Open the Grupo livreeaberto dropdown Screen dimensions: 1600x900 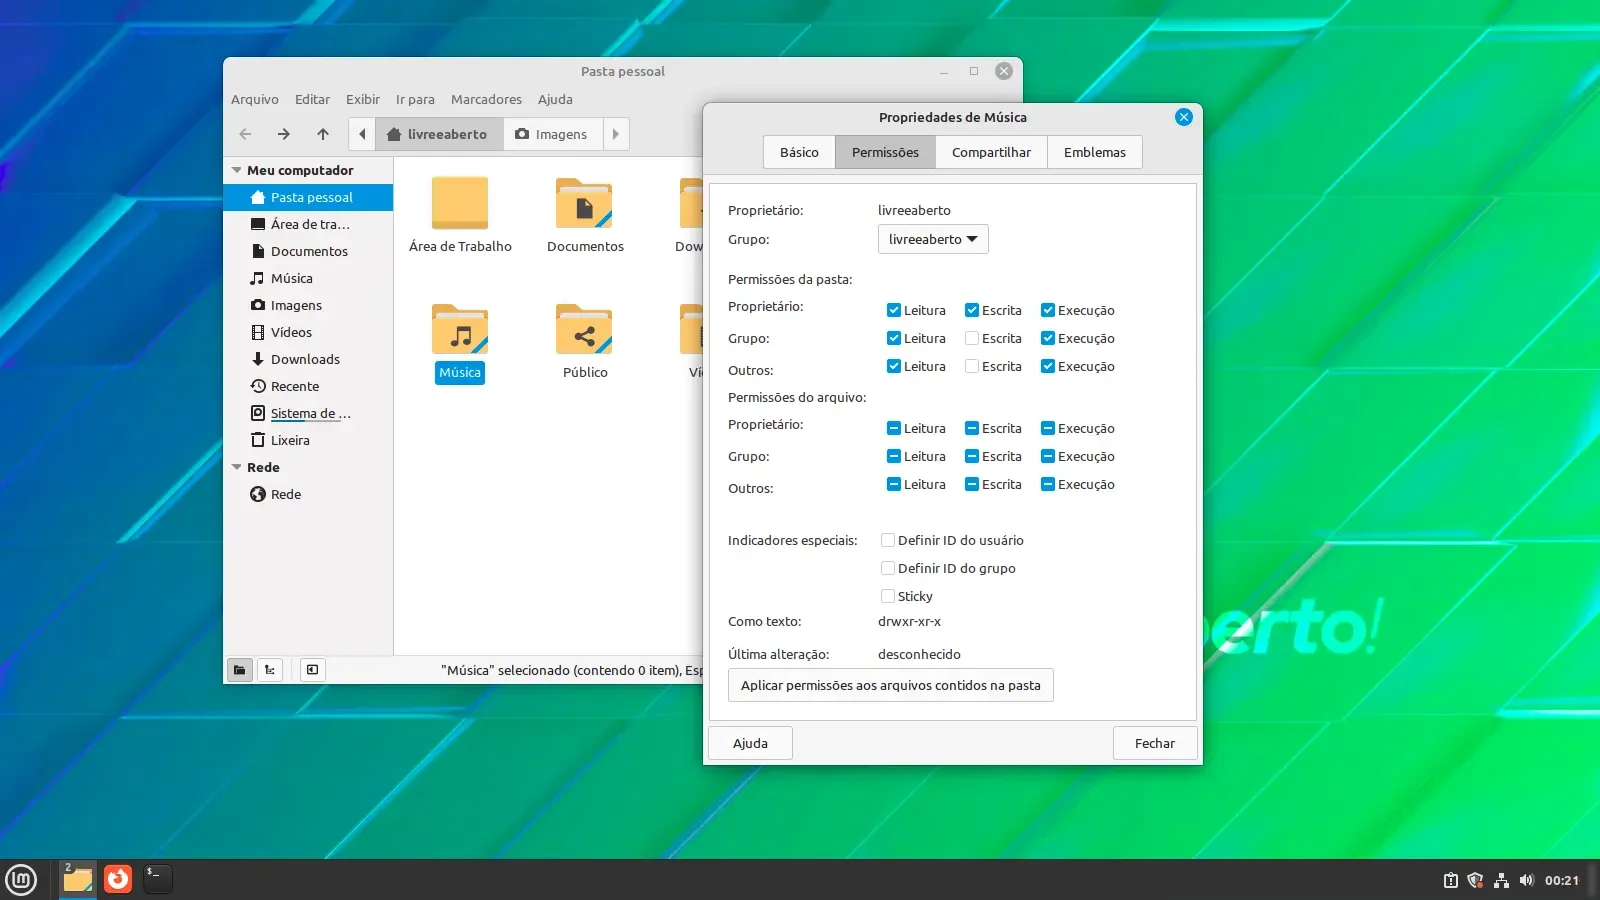[x=933, y=239]
